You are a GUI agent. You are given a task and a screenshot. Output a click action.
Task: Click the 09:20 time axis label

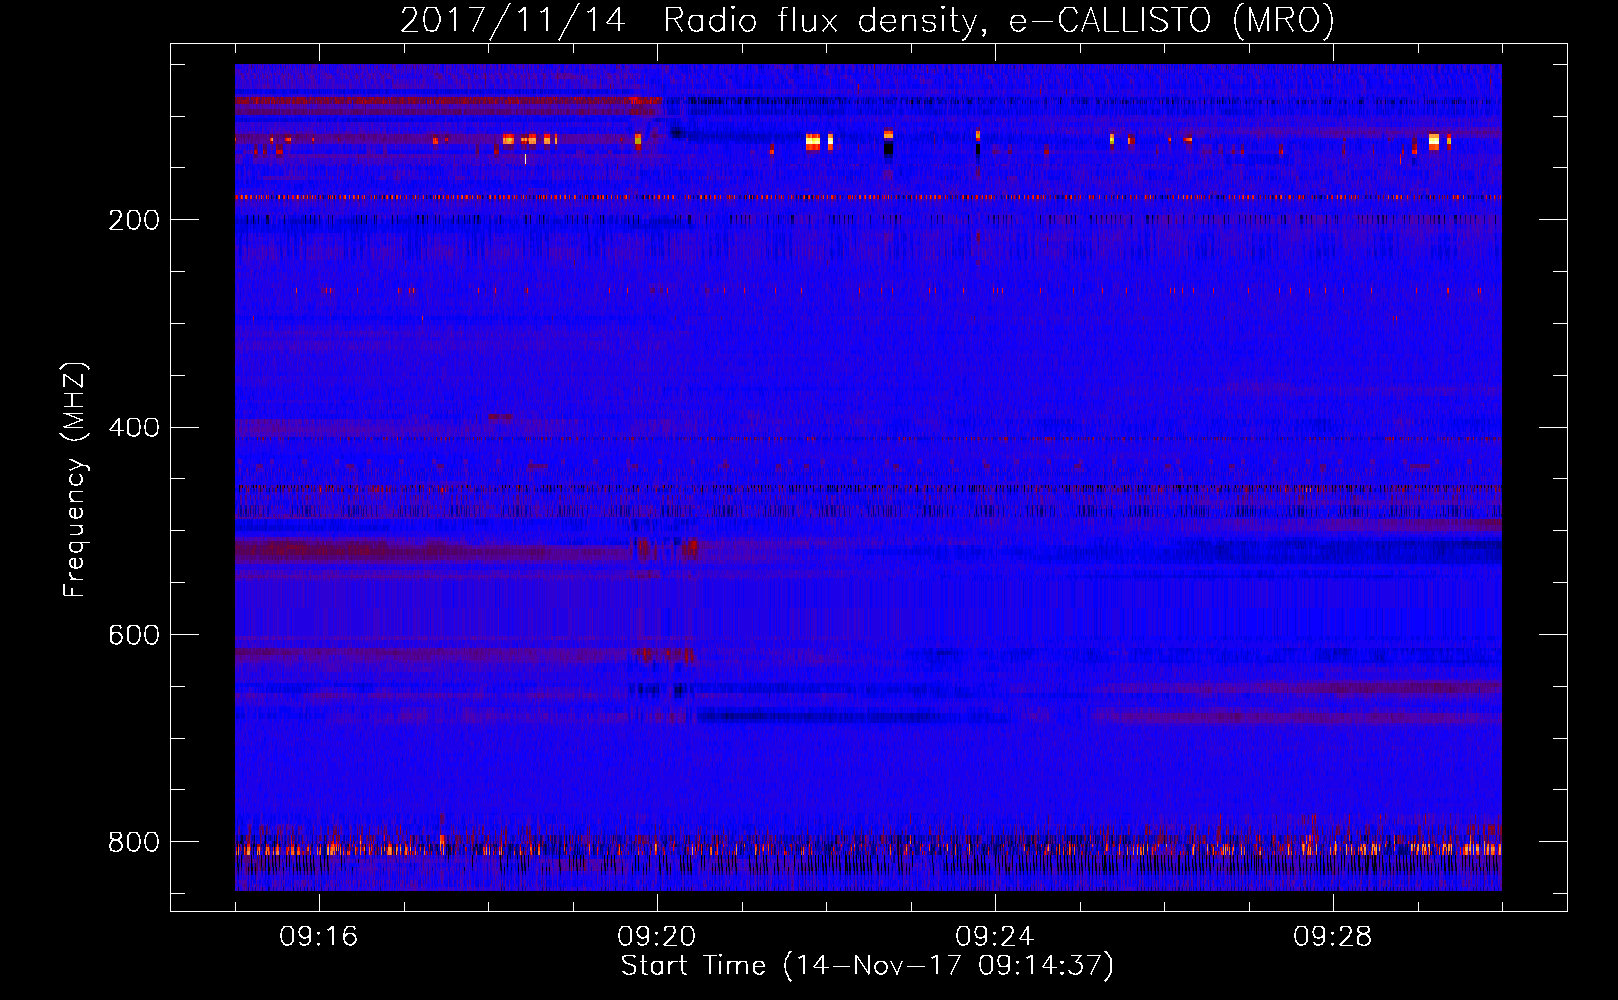click(x=657, y=937)
